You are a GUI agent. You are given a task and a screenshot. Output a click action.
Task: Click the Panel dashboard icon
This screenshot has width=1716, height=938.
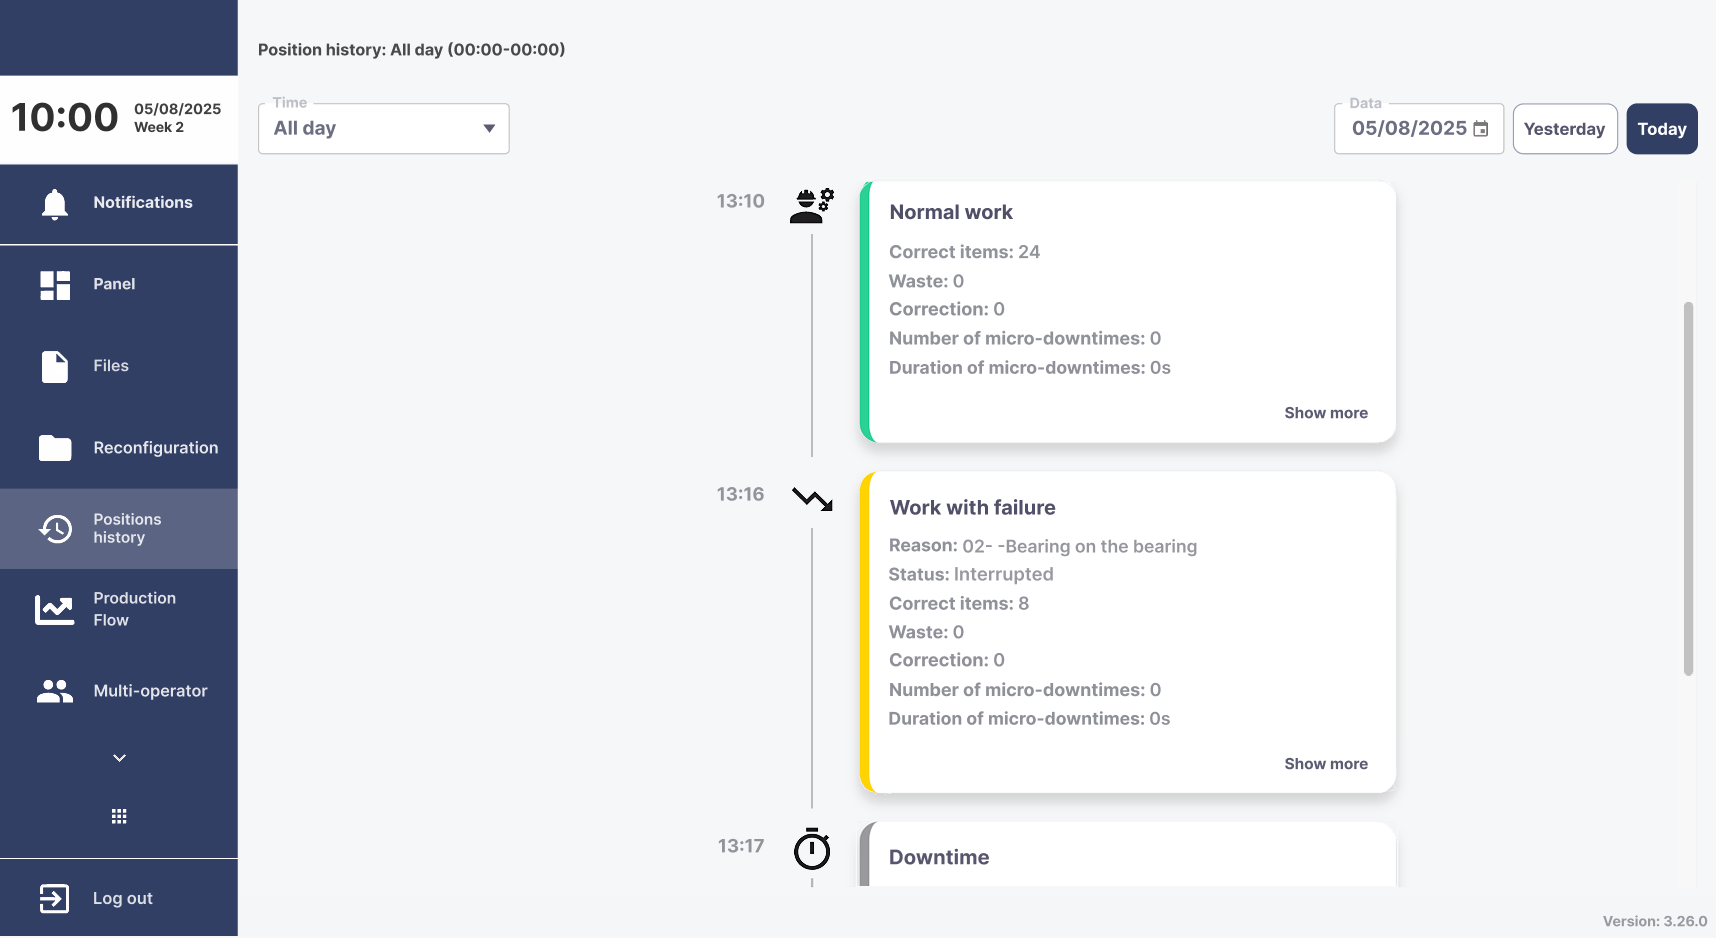point(55,285)
